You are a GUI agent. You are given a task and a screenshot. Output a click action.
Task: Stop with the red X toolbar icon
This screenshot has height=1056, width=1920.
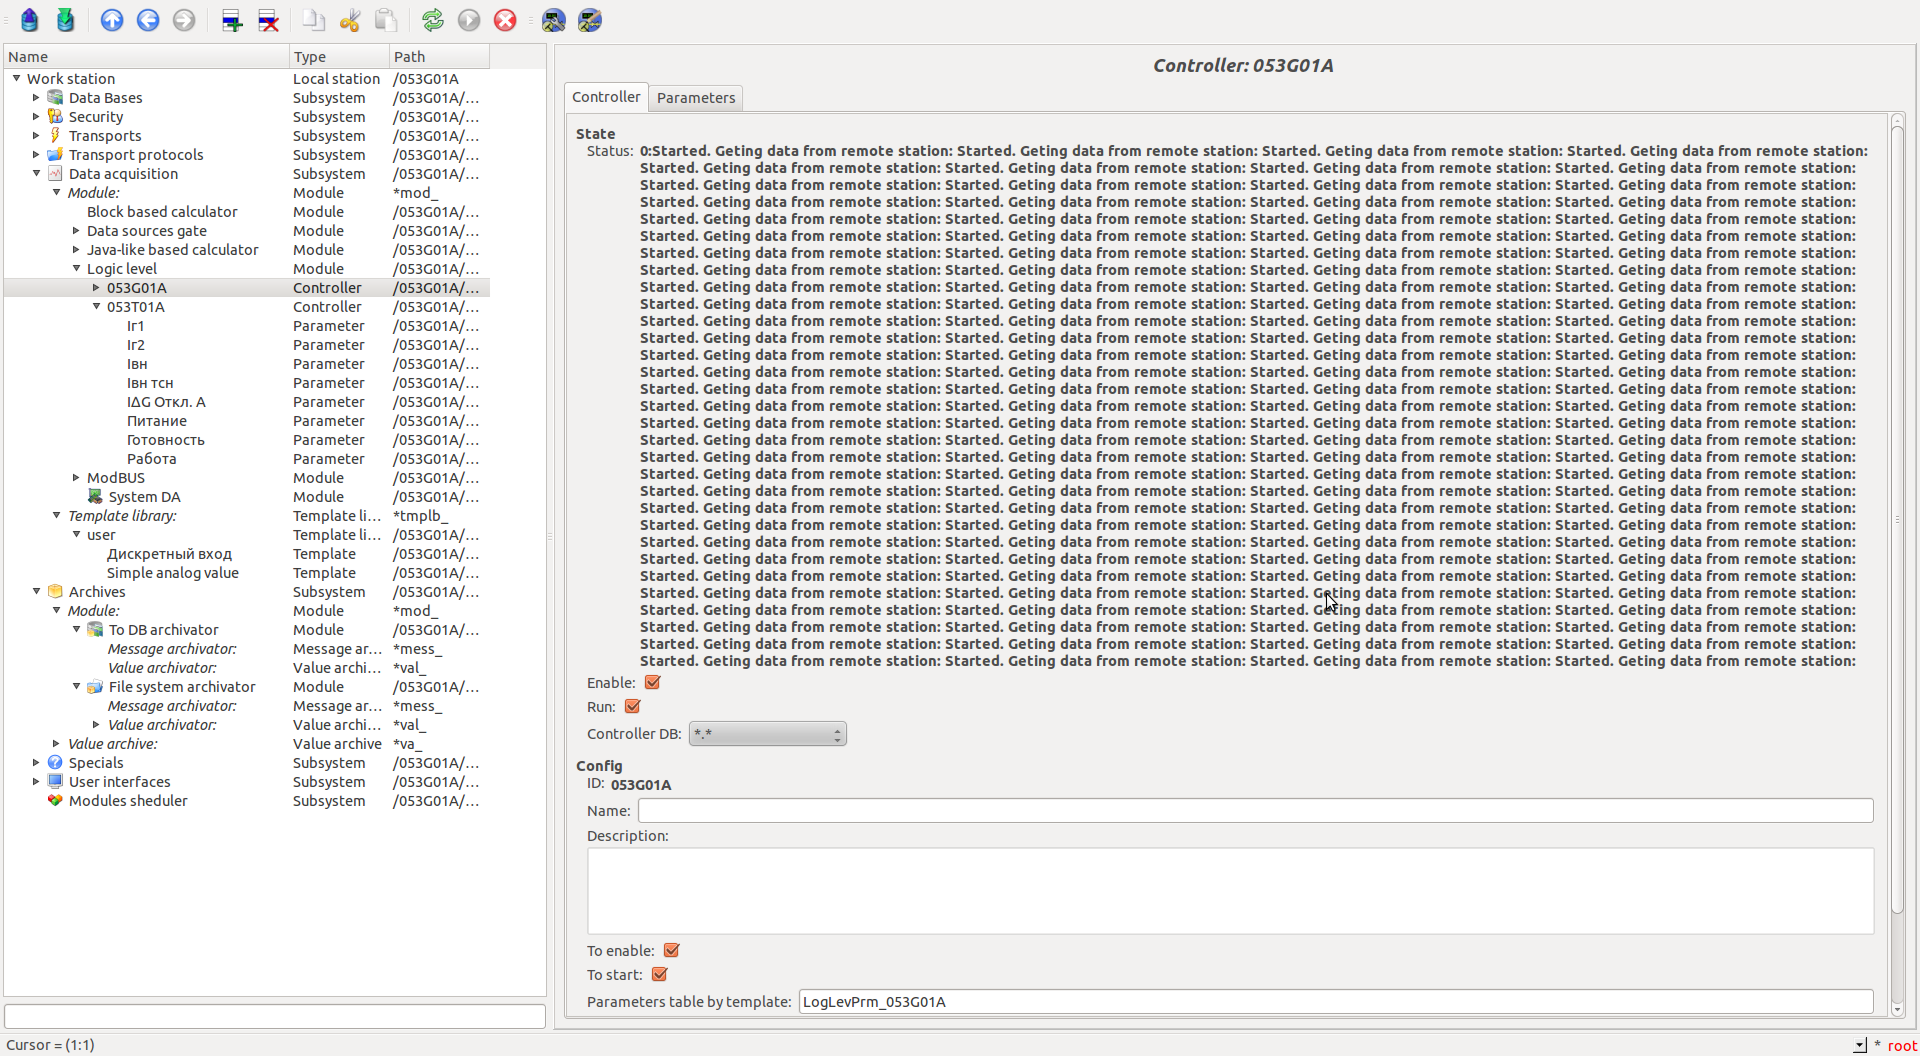coord(505,20)
